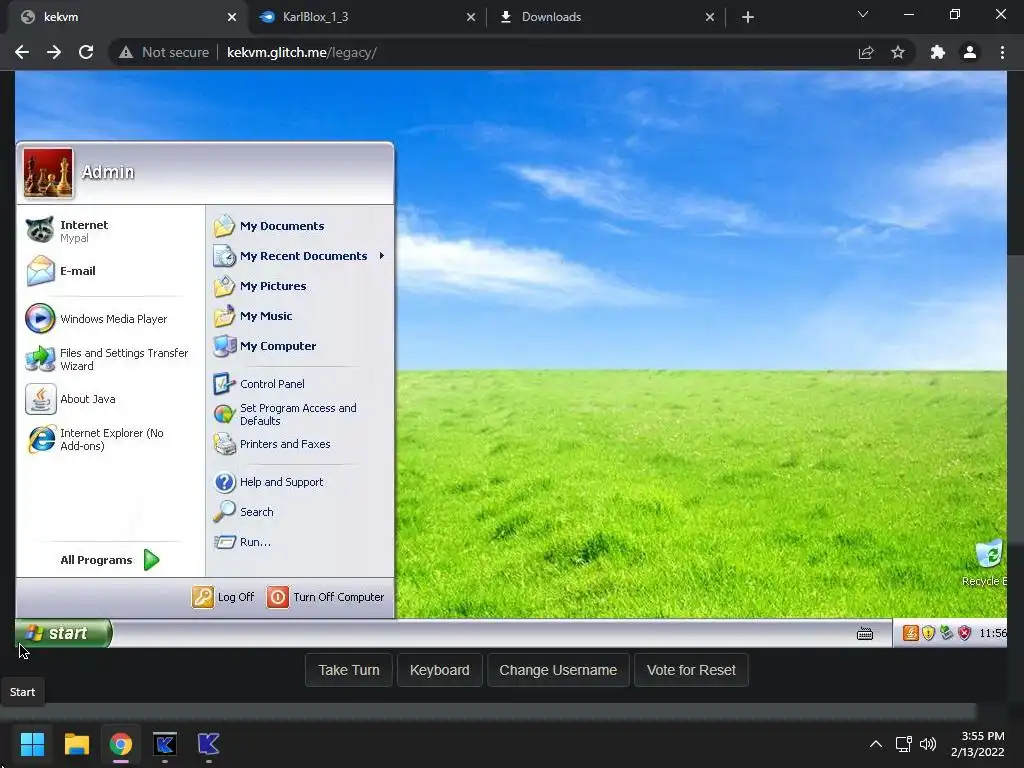
Task: Open Files and Settings Transfer Wizard icon
Action: [x=40, y=359]
